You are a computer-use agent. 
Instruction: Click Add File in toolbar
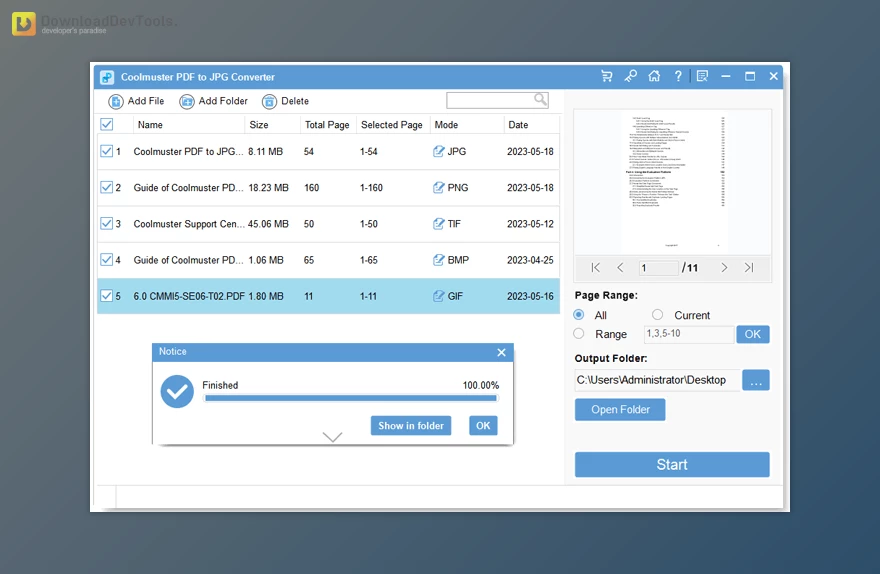coord(136,101)
